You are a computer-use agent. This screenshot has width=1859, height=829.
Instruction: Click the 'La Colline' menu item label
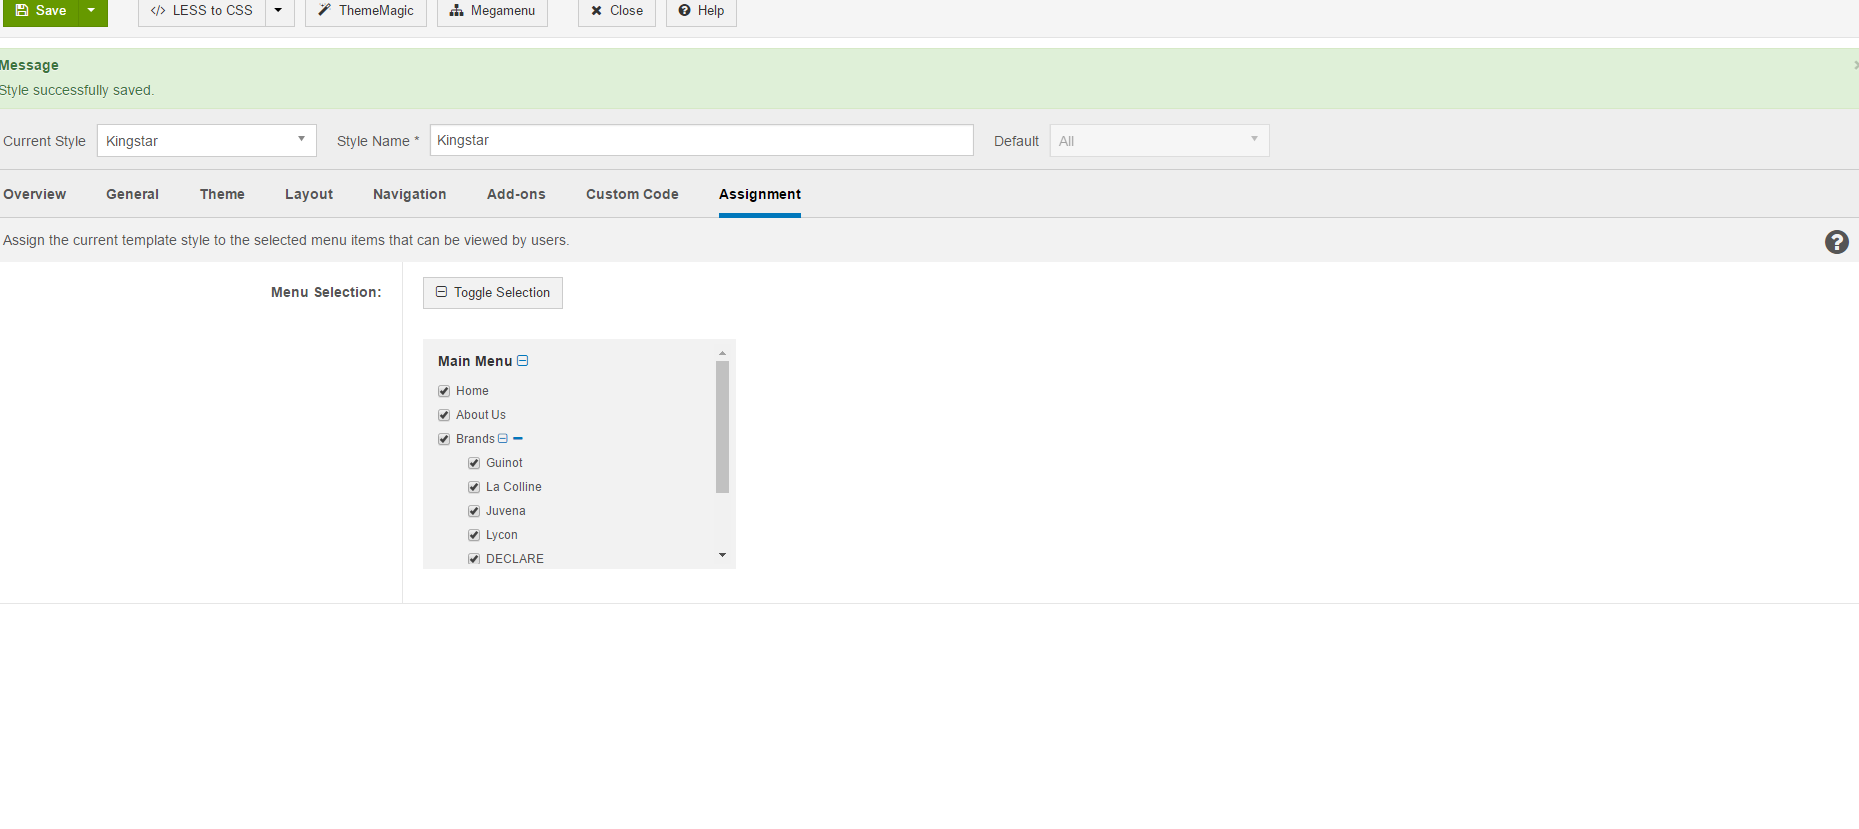514,487
